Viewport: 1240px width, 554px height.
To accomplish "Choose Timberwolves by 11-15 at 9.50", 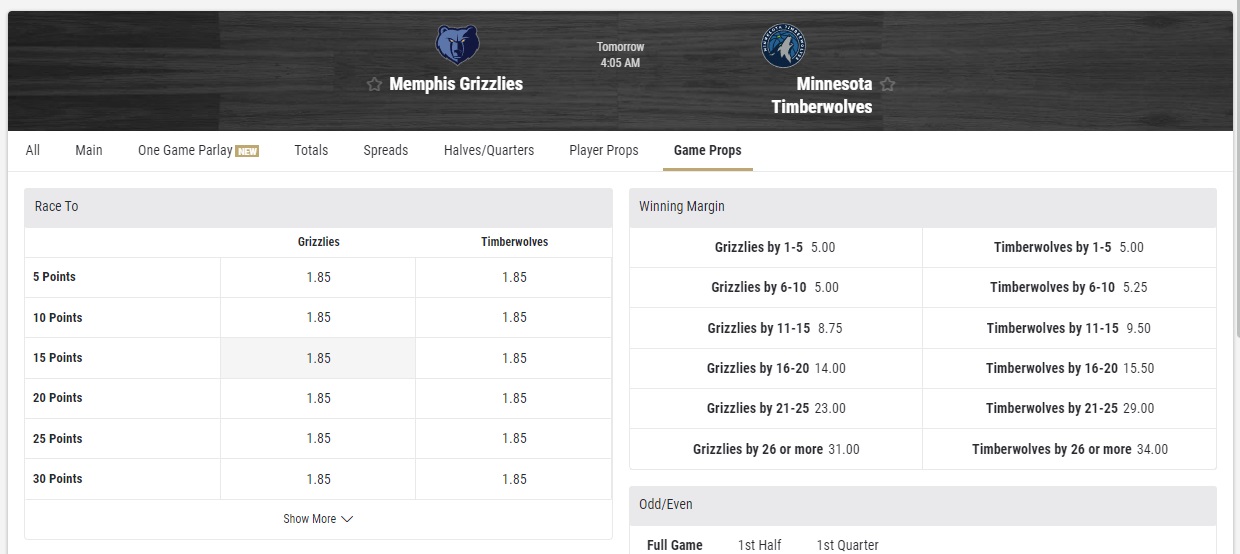I will pyautogui.click(x=1069, y=328).
